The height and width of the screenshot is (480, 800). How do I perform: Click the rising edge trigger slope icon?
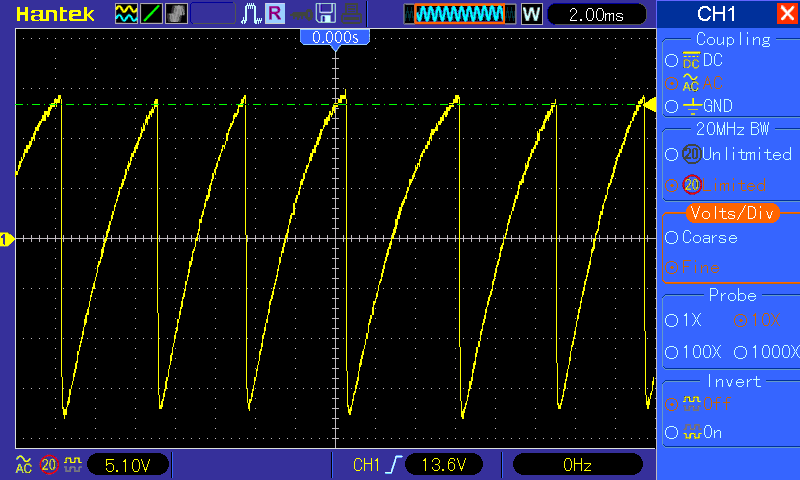tap(394, 465)
